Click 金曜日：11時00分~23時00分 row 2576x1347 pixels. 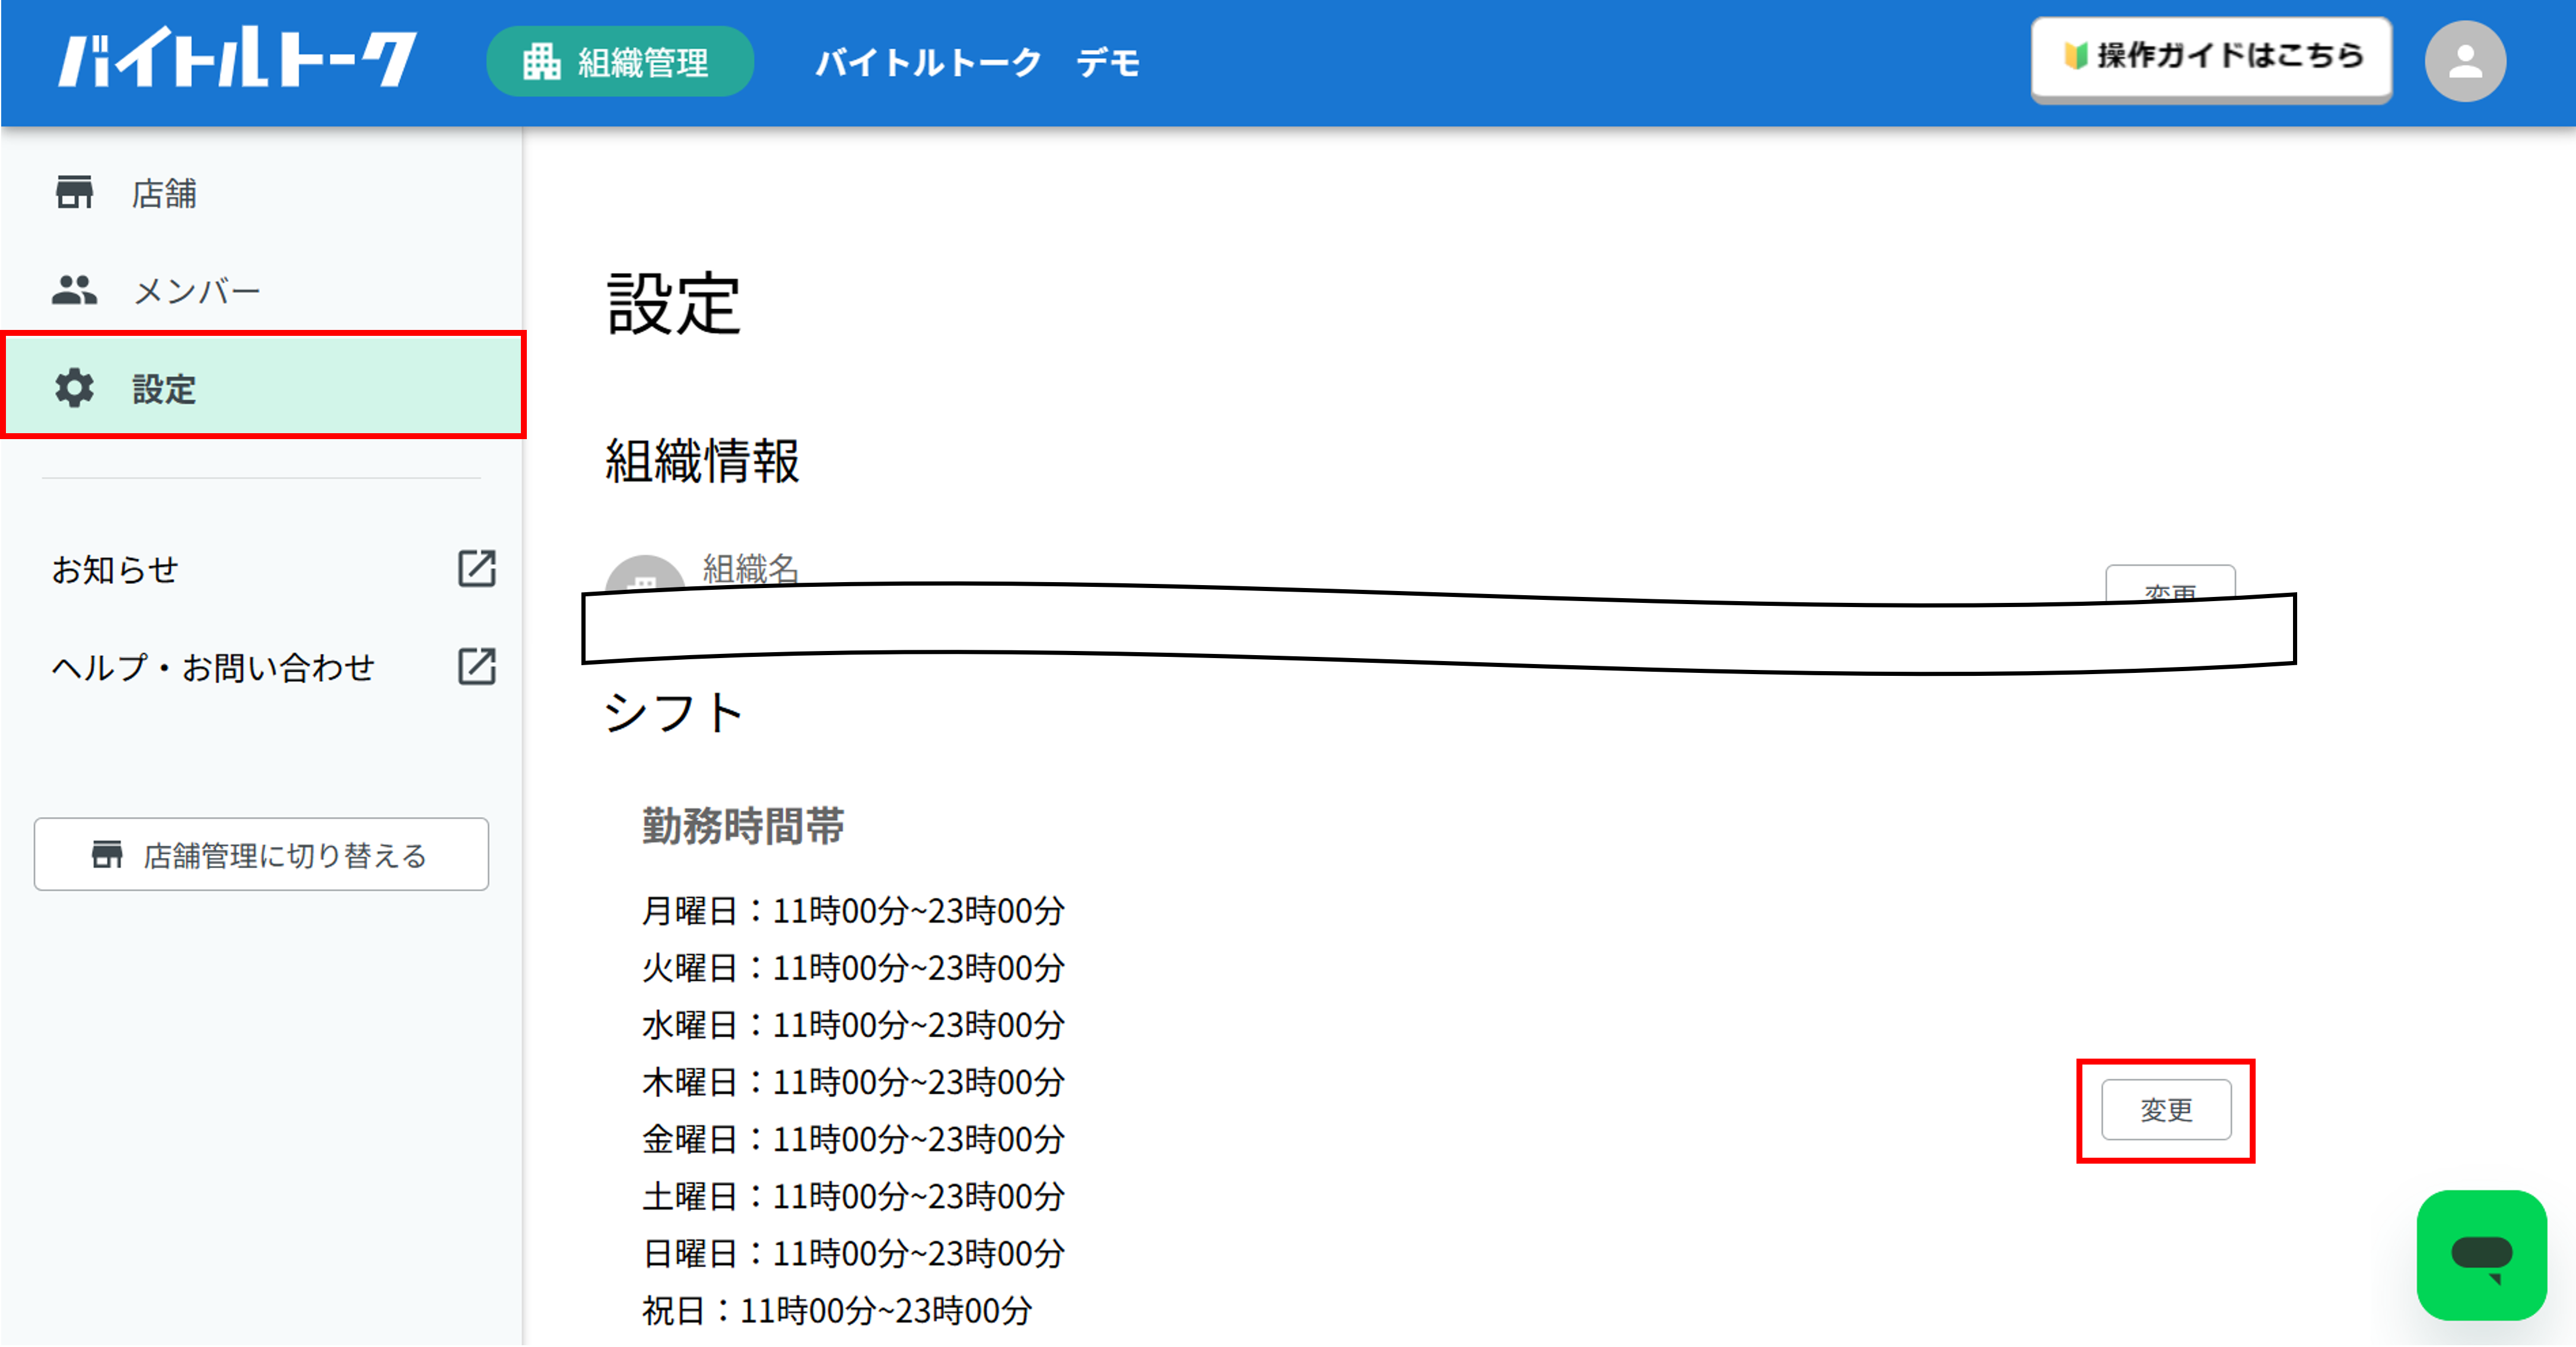pyautogui.click(x=853, y=1139)
